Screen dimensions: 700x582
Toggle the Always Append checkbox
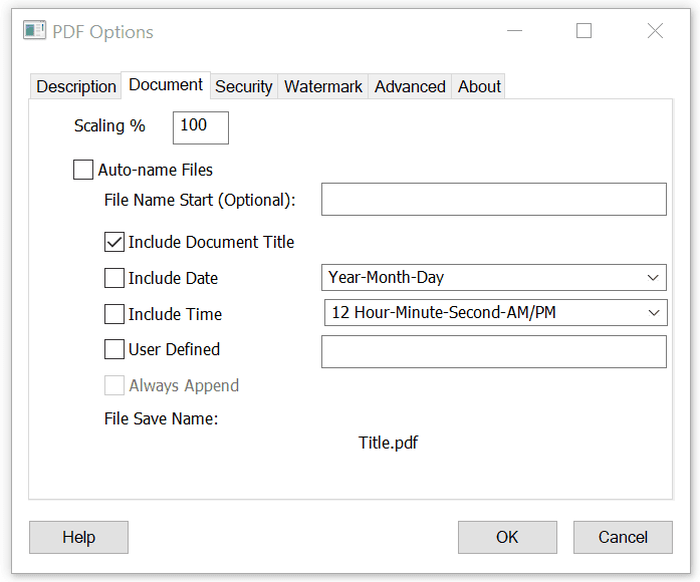pos(114,385)
